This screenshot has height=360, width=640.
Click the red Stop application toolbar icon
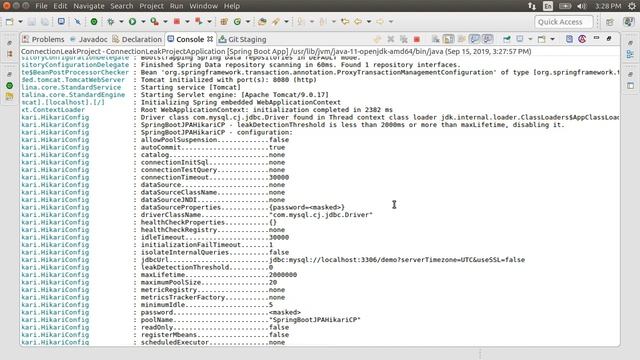pyautogui.click(x=177, y=21)
